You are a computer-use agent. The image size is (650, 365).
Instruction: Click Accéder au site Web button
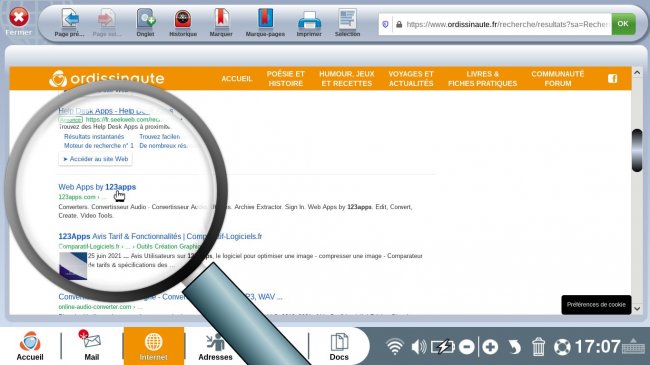(x=95, y=159)
